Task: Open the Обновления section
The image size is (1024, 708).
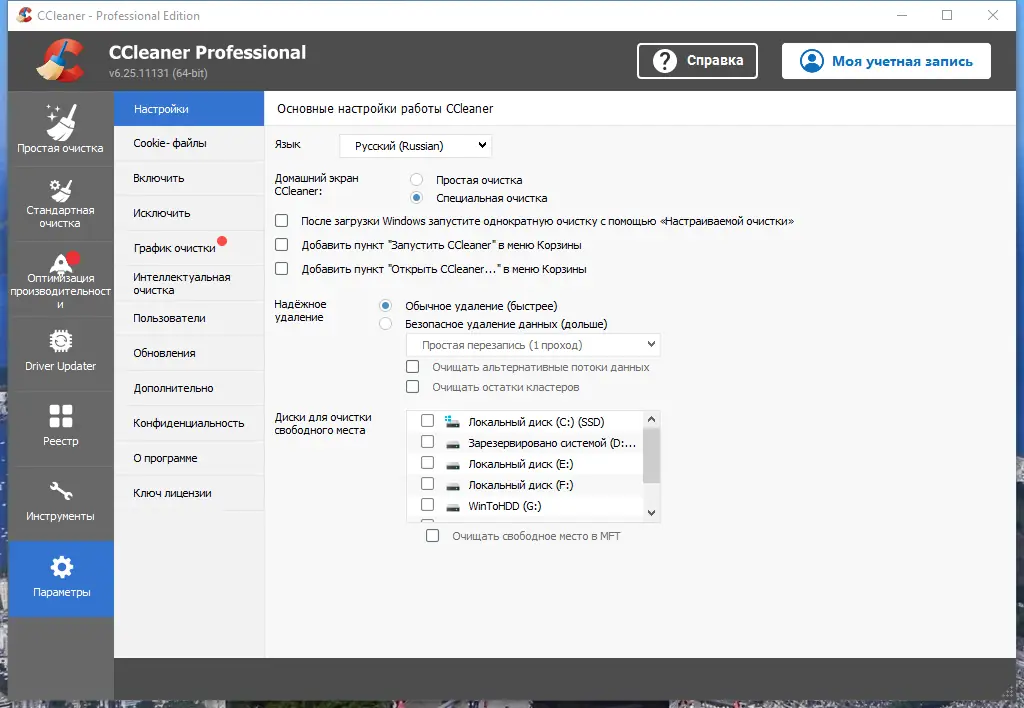Action: [189, 353]
